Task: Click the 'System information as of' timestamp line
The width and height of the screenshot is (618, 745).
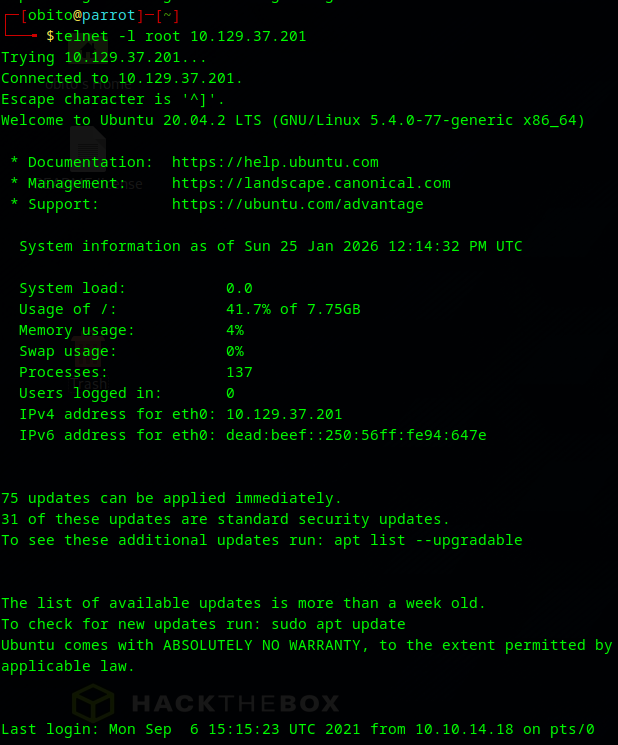Action: [x=270, y=246]
